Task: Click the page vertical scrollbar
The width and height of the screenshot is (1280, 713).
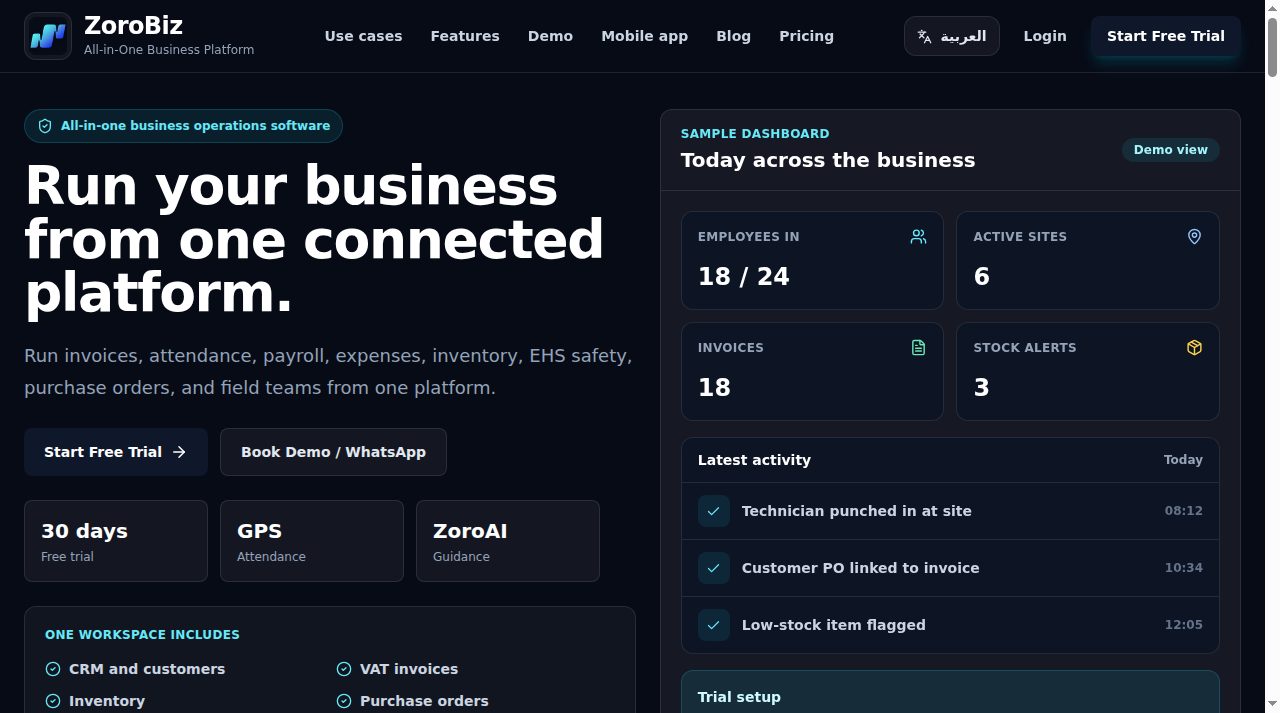Action: click(x=1272, y=356)
